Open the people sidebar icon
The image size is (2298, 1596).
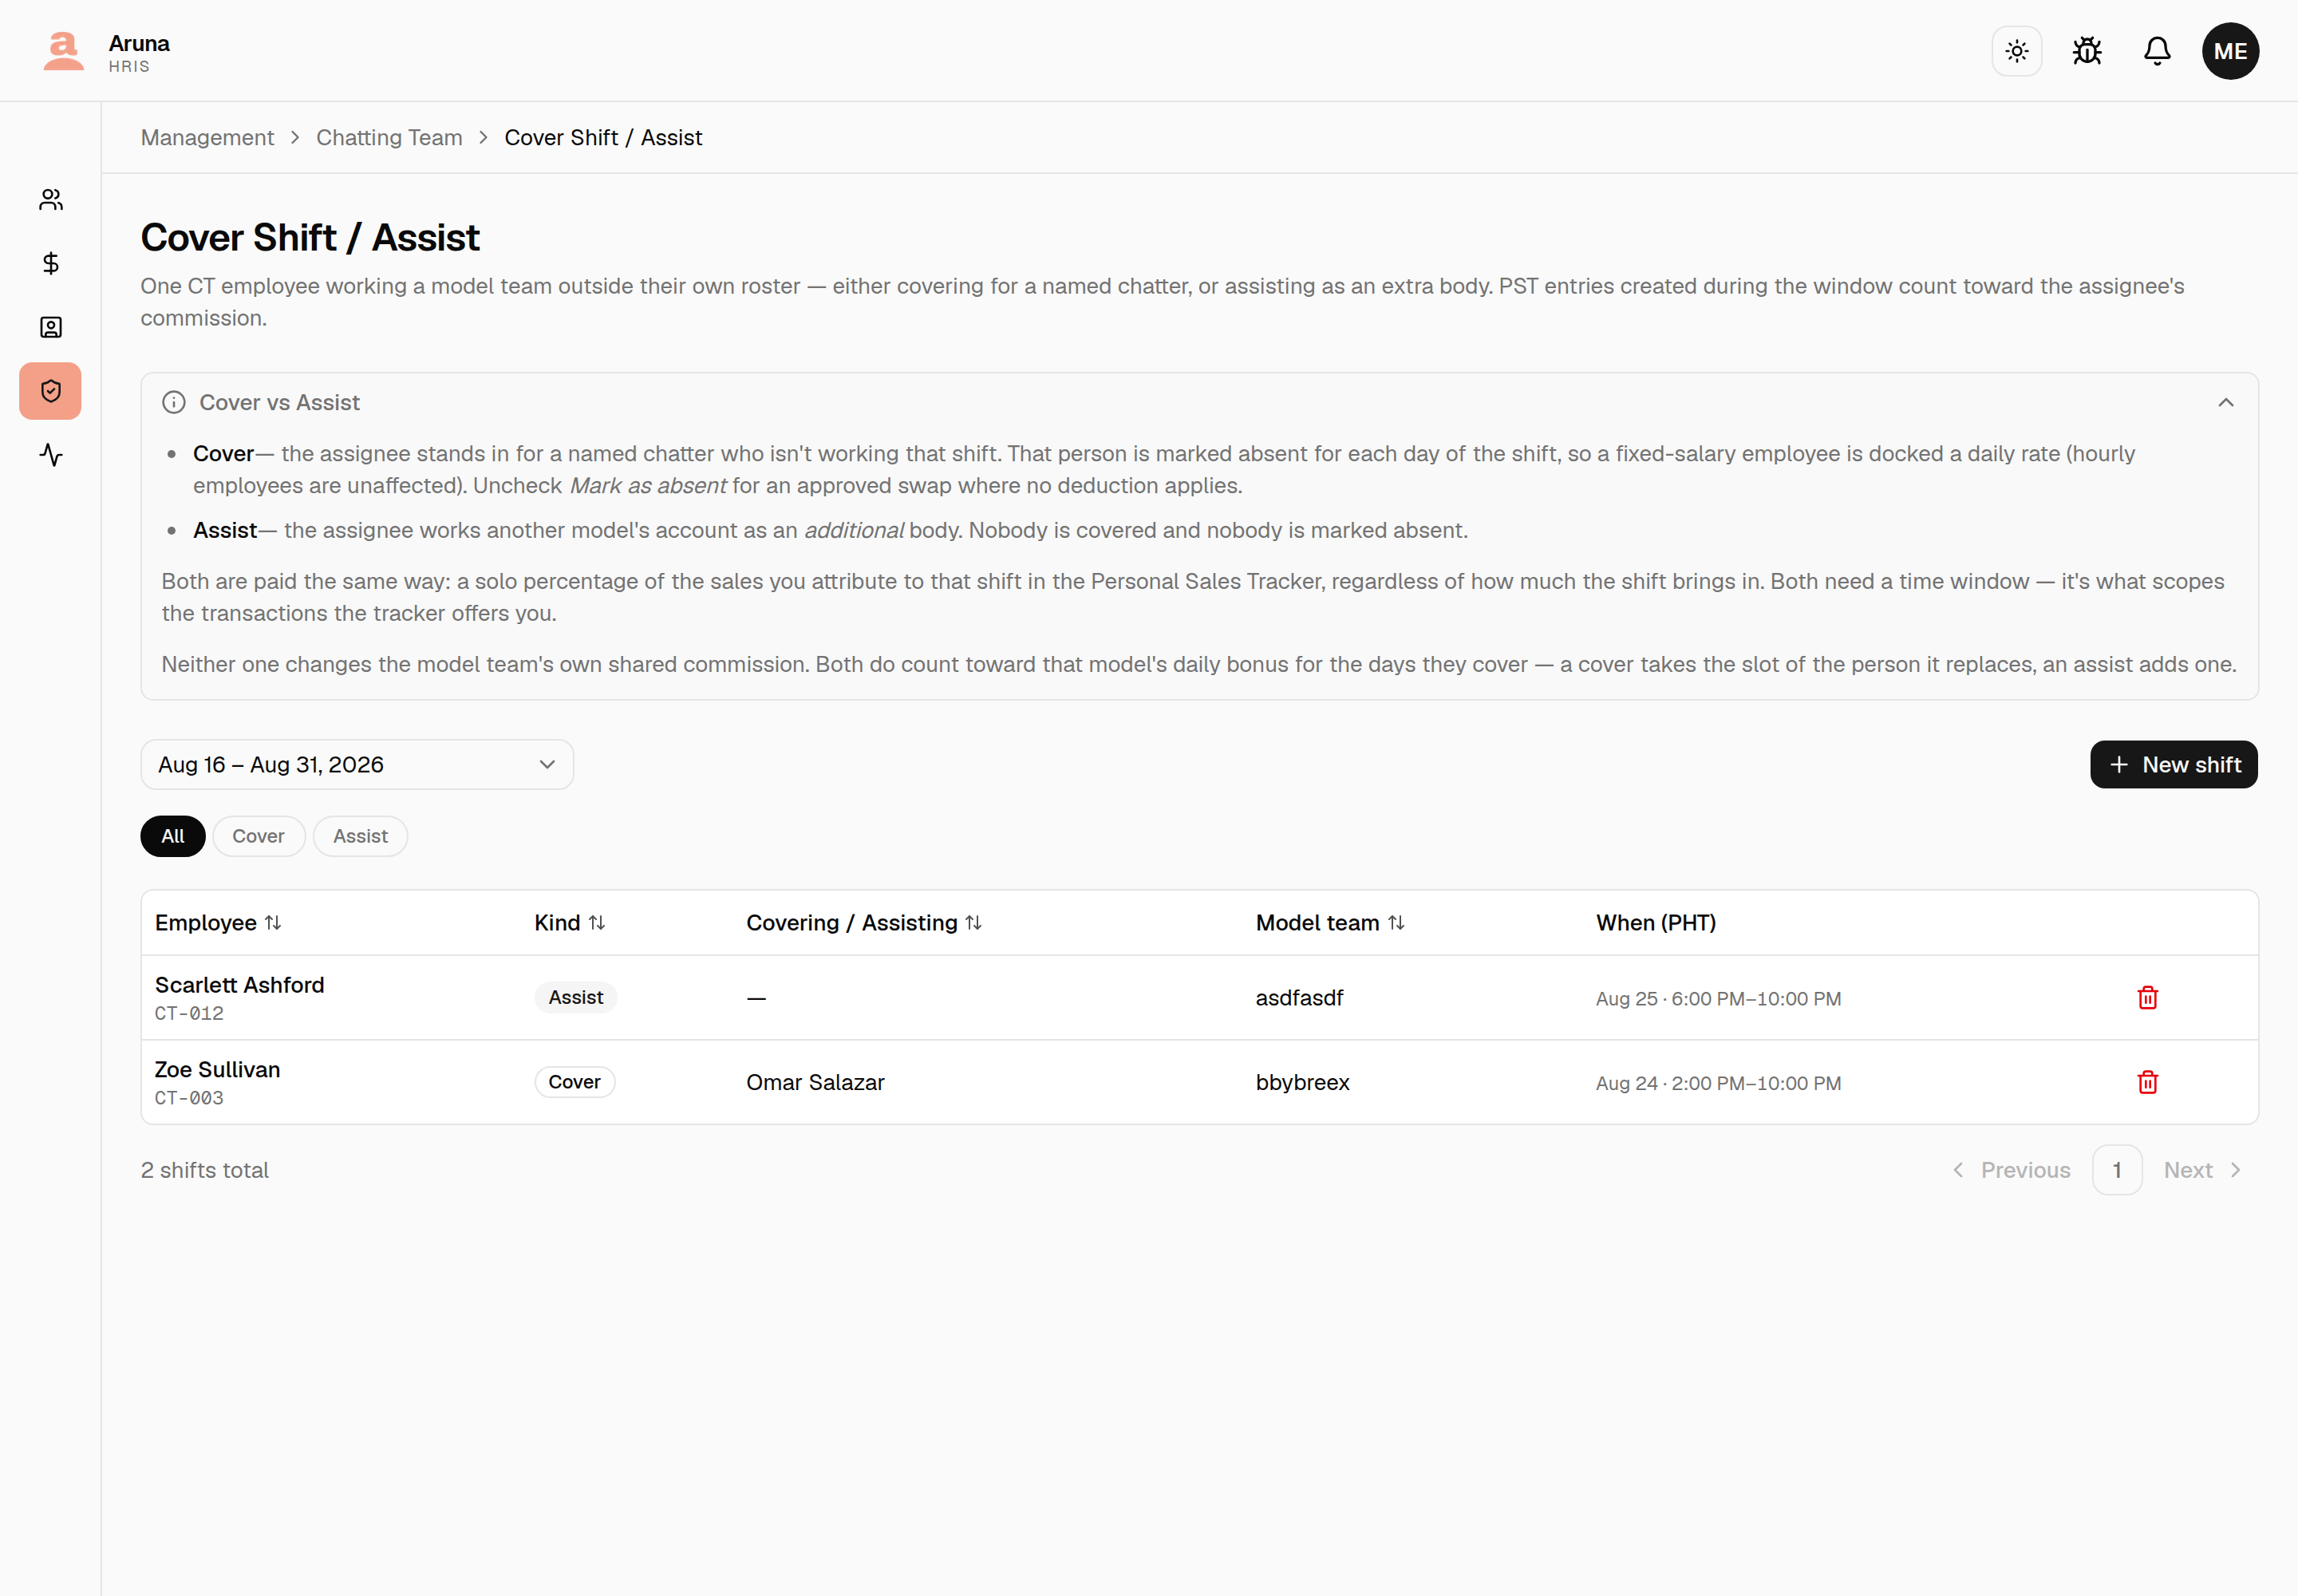point(51,200)
